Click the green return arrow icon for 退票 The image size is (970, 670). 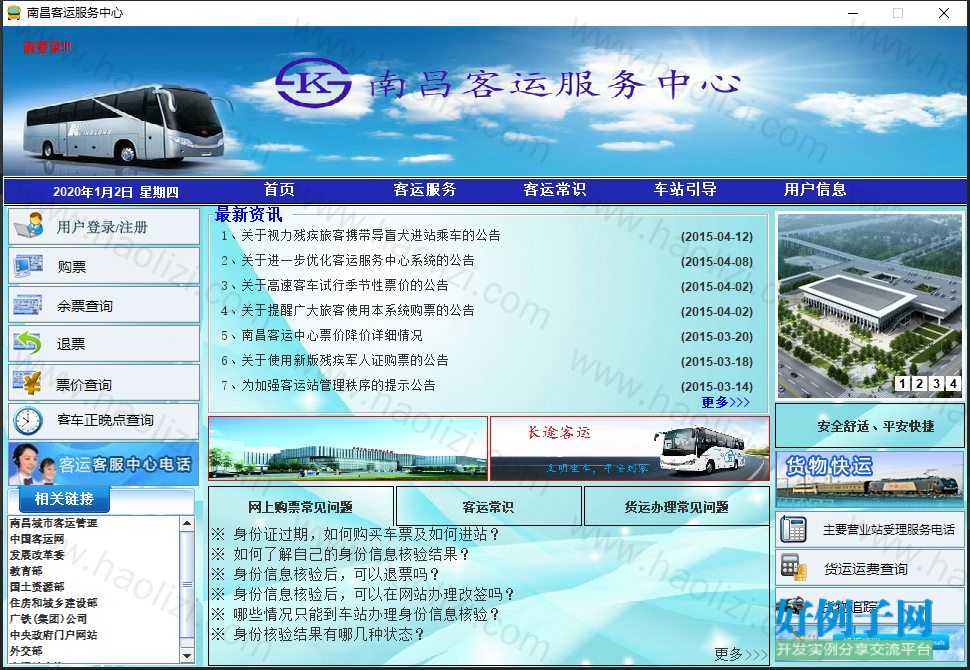pyautogui.click(x=28, y=343)
